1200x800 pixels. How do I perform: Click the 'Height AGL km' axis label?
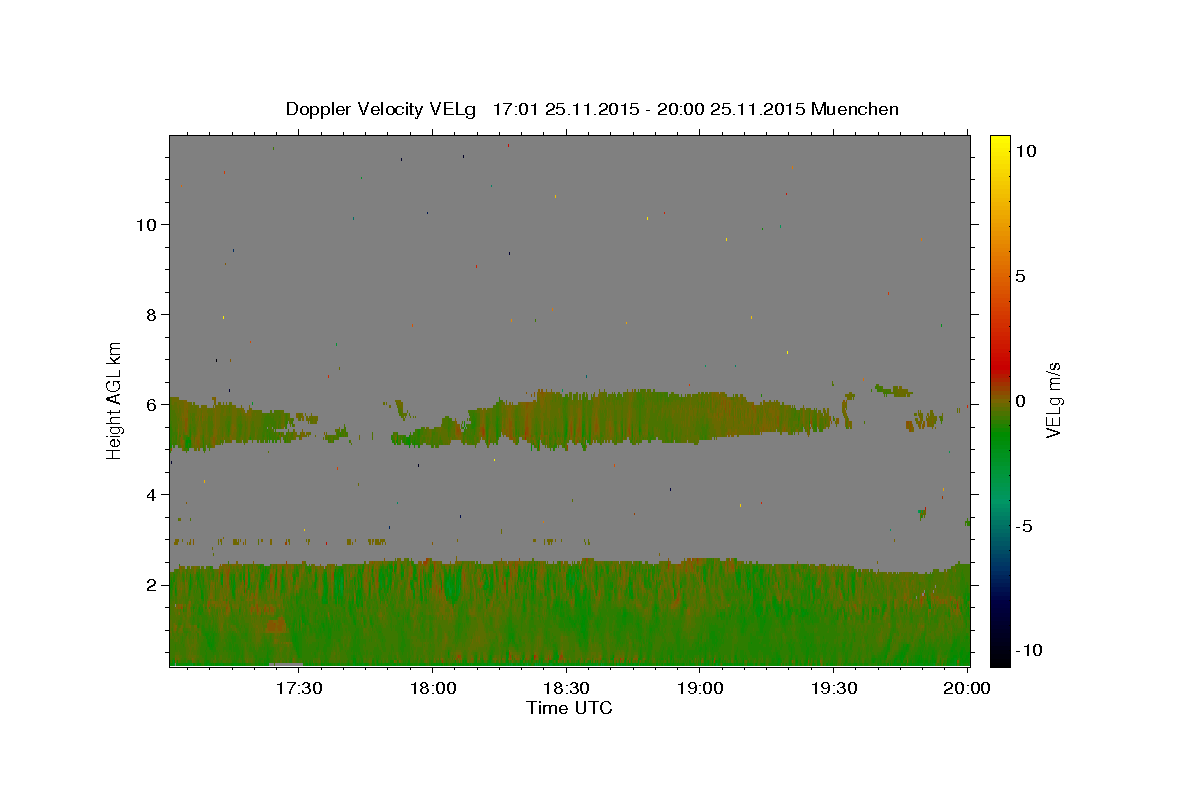[x=115, y=399]
